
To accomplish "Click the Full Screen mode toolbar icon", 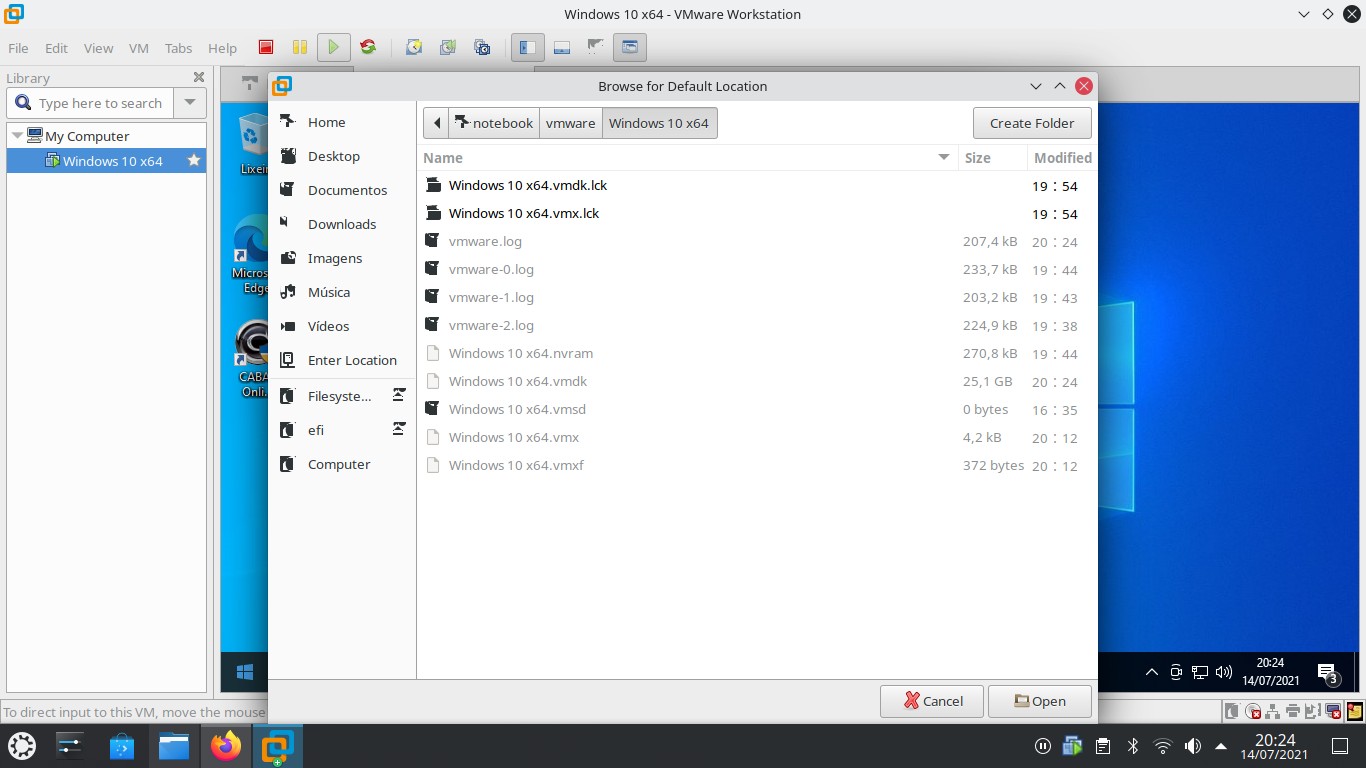I will 596,47.
